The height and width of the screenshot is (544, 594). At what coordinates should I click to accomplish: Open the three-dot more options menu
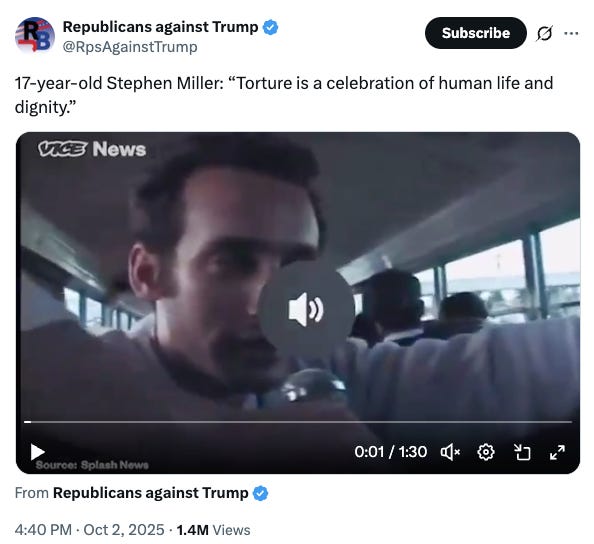[571, 33]
